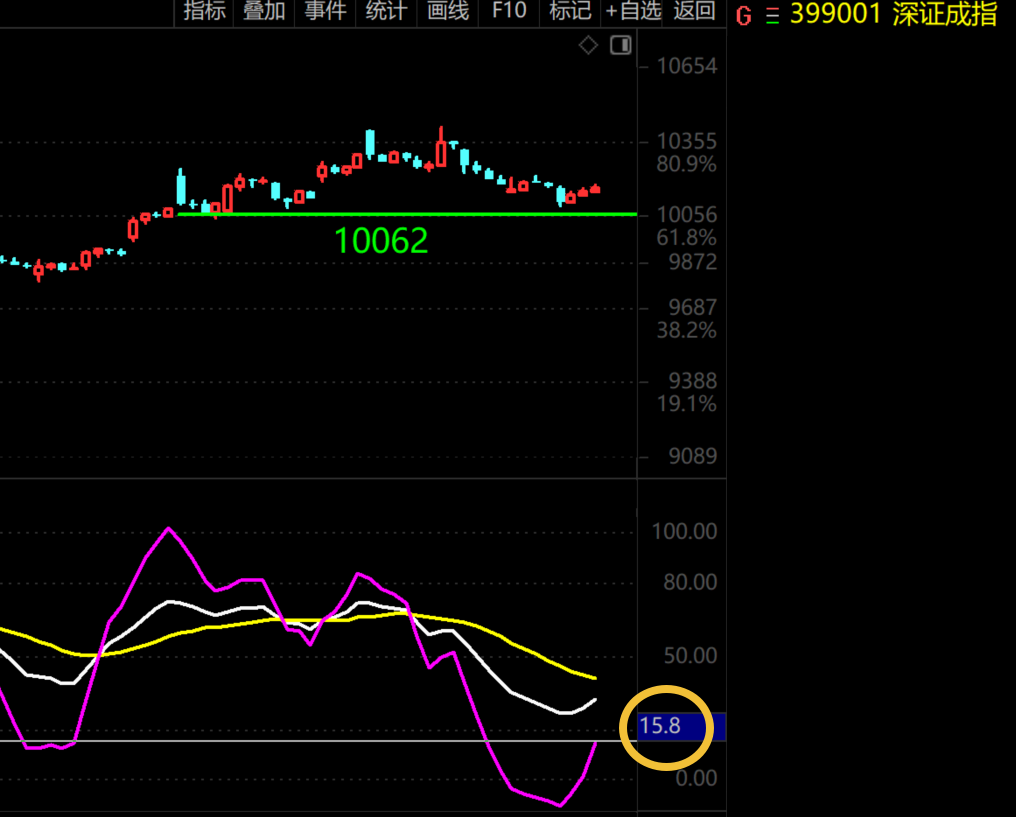Open the 事件 events menu
The width and height of the screenshot is (1016, 817).
325,11
